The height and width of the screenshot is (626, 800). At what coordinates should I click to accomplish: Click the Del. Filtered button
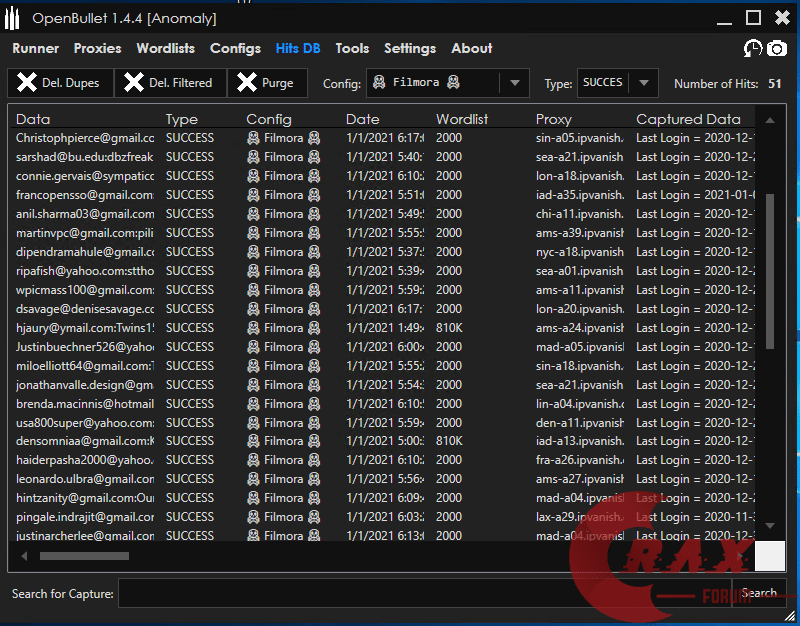pos(170,83)
